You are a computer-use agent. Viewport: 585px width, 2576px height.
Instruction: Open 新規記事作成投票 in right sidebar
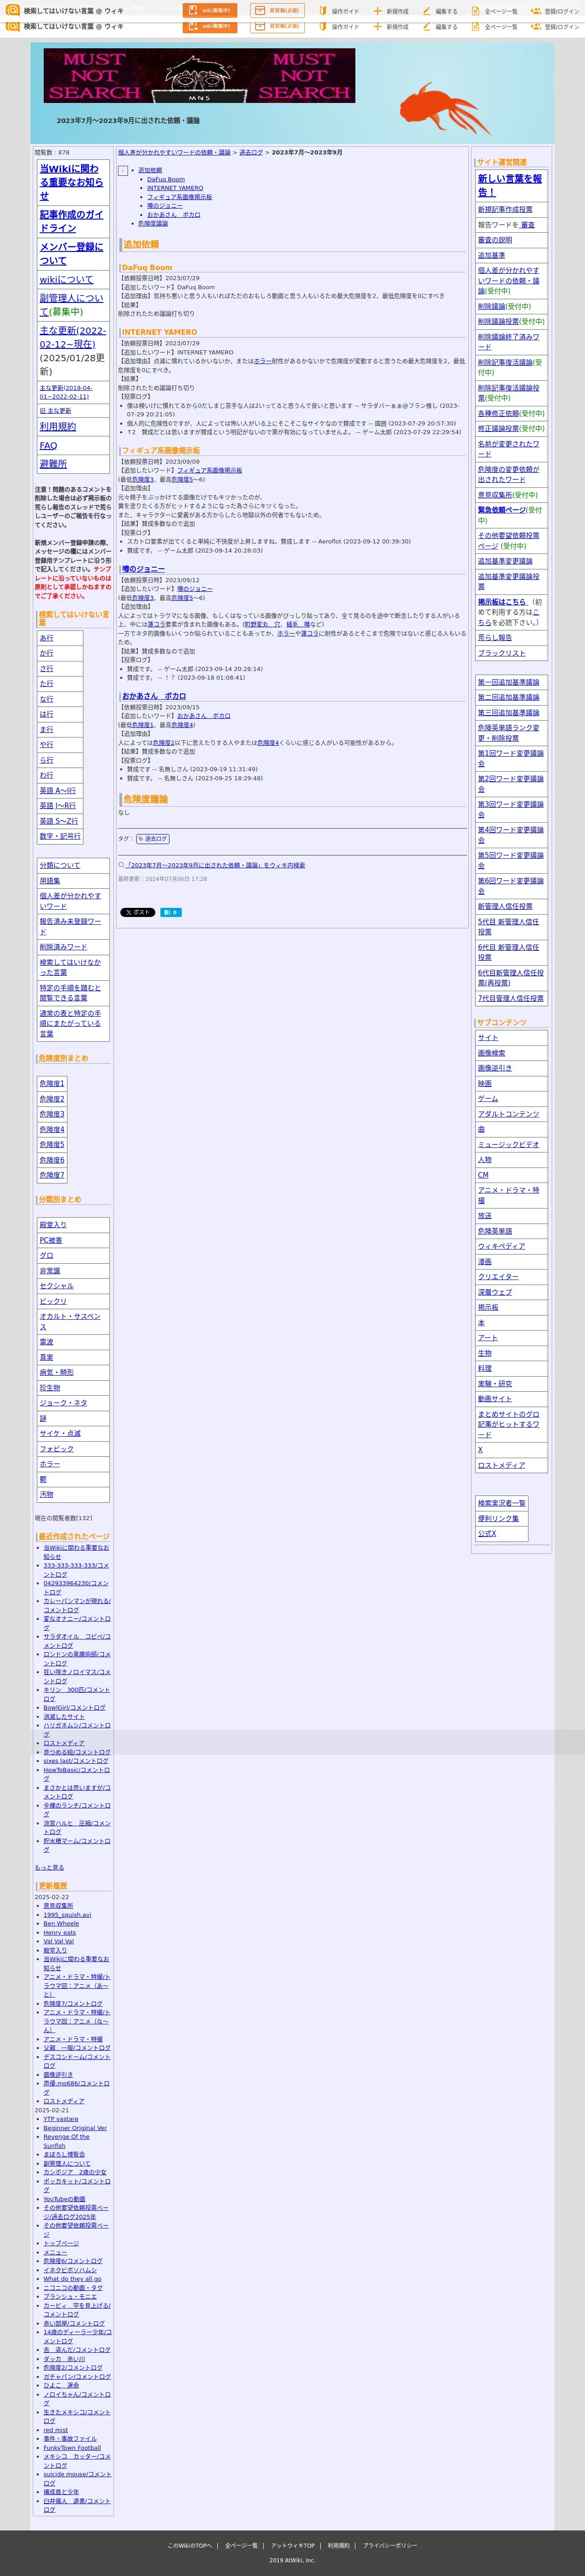point(505,210)
